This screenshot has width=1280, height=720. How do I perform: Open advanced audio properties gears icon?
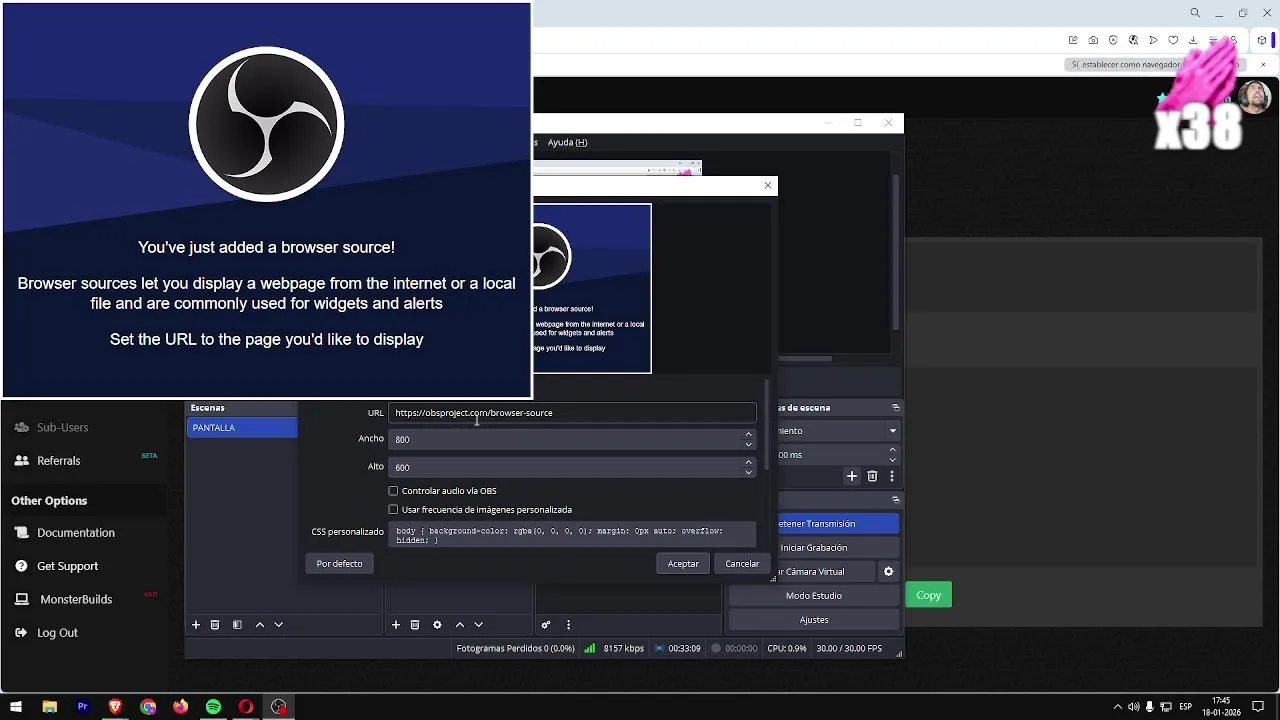(x=546, y=625)
